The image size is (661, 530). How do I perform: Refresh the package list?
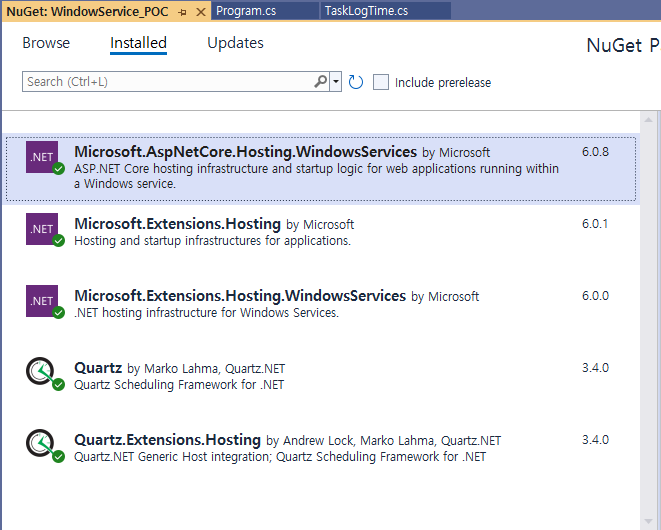[355, 82]
